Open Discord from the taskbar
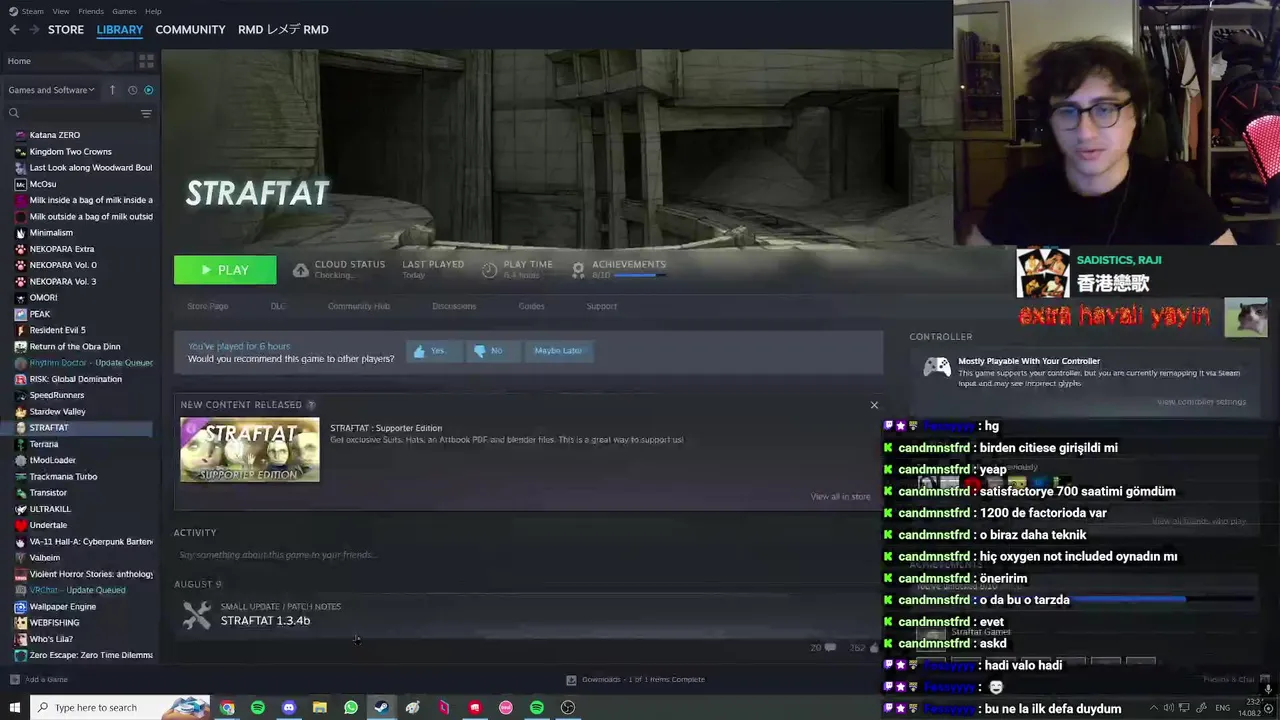Screen dimensions: 1280x720 click(x=289, y=708)
